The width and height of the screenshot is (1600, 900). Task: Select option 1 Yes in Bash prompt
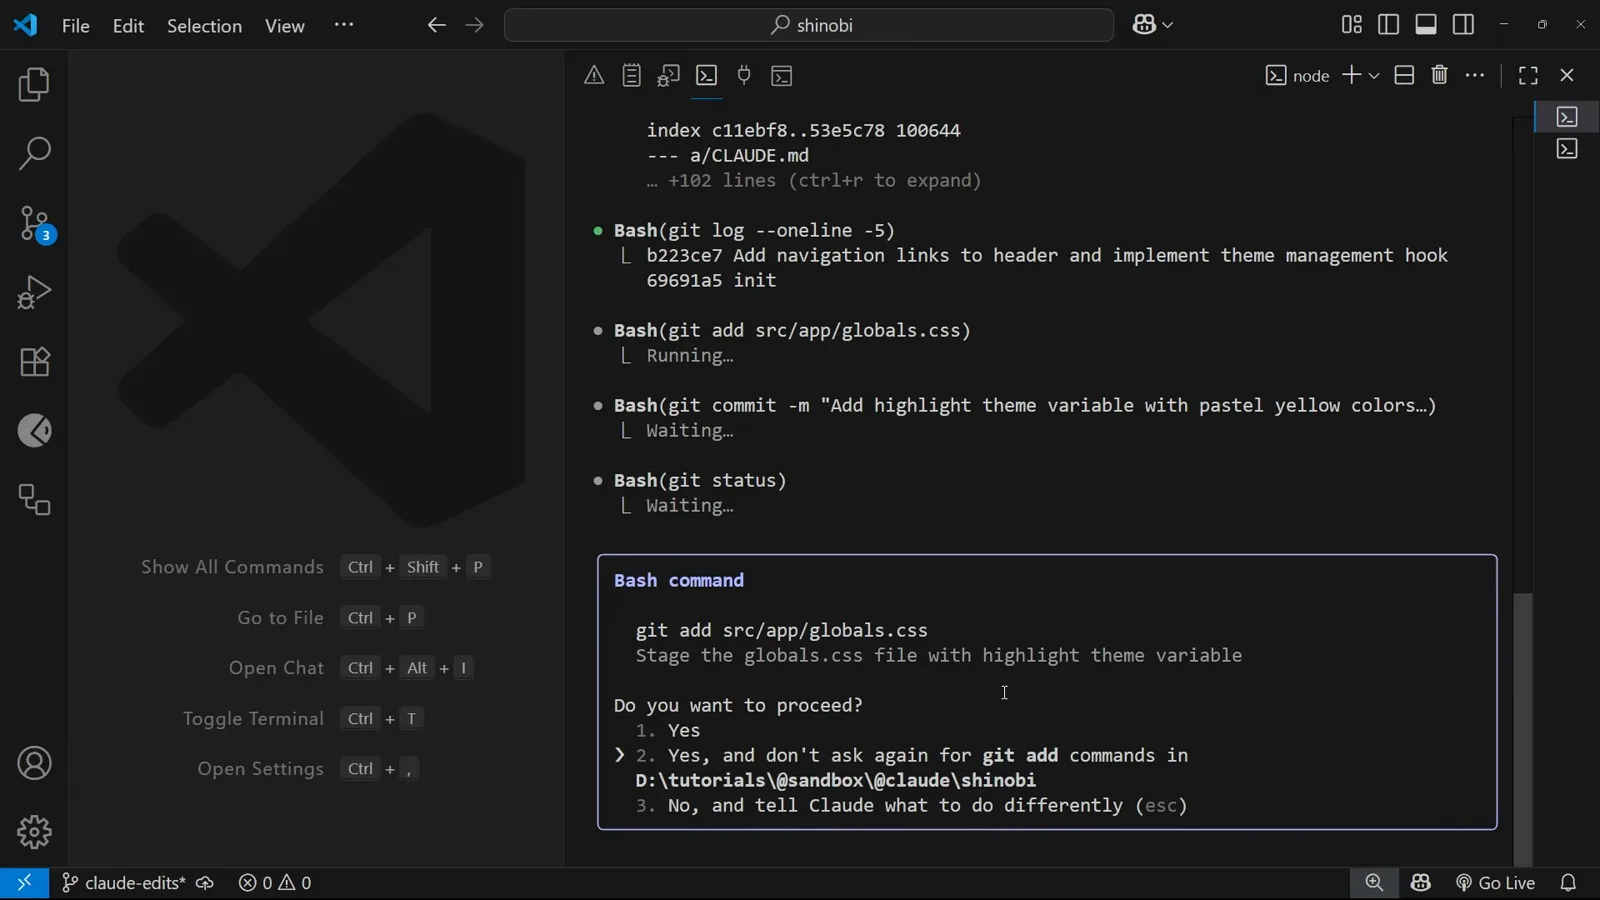point(668,731)
